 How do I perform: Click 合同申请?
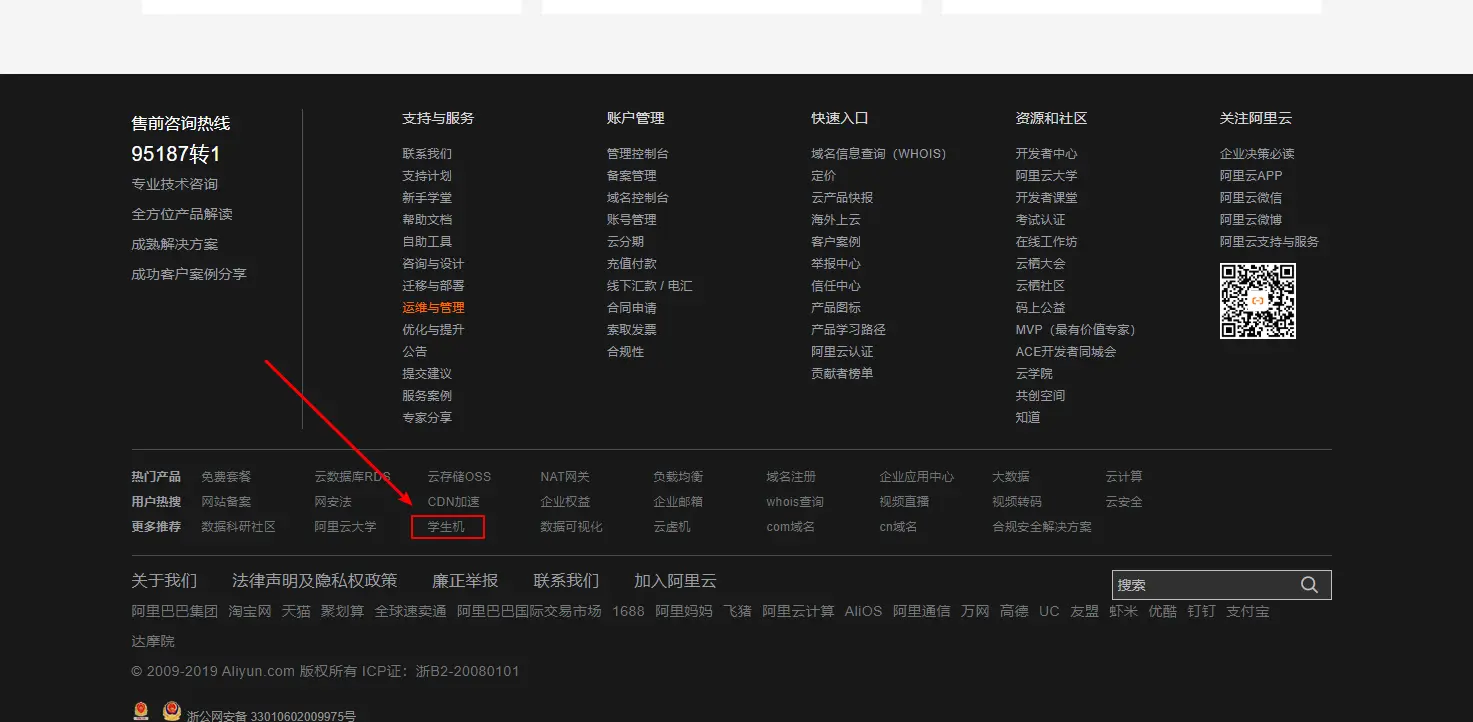pyautogui.click(x=632, y=308)
